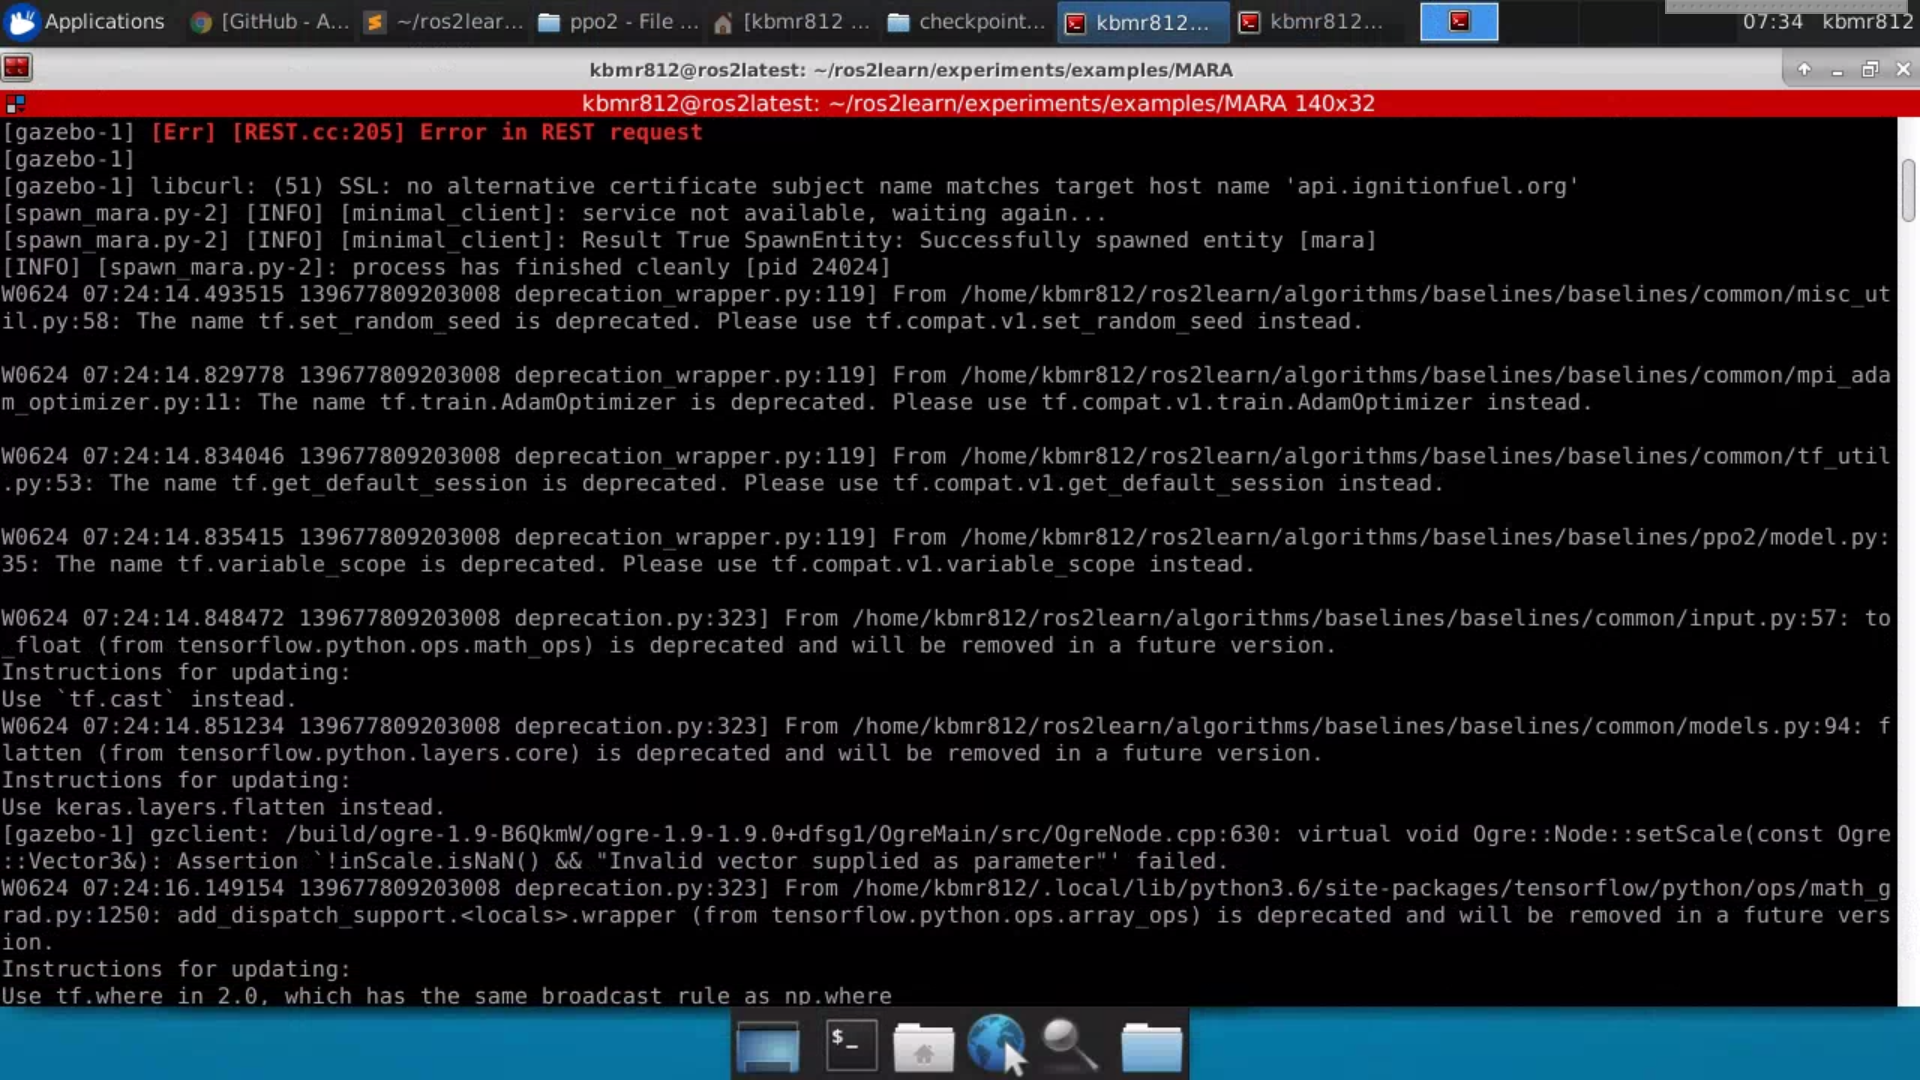The width and height of the screenshot is (1920, 1080).
Task: Minimize the MARA terminal window
Action: 1838,69
